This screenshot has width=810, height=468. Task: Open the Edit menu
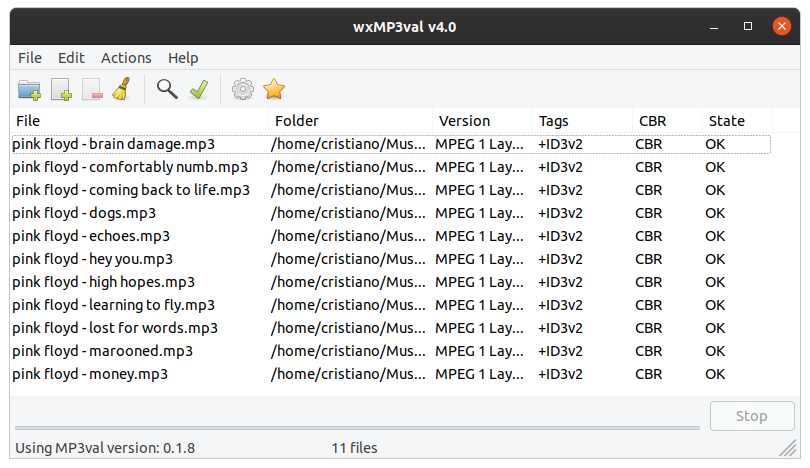coord(71,58)
